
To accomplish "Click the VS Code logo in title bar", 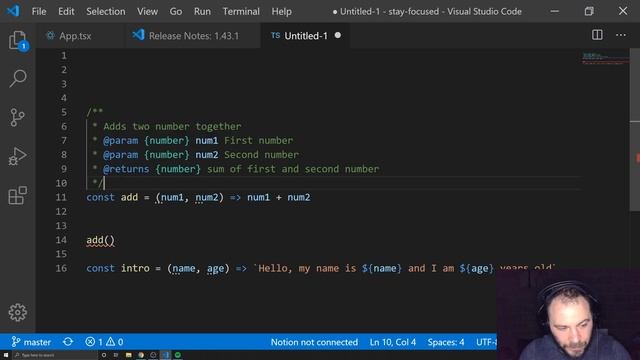I will pos(13,11).
